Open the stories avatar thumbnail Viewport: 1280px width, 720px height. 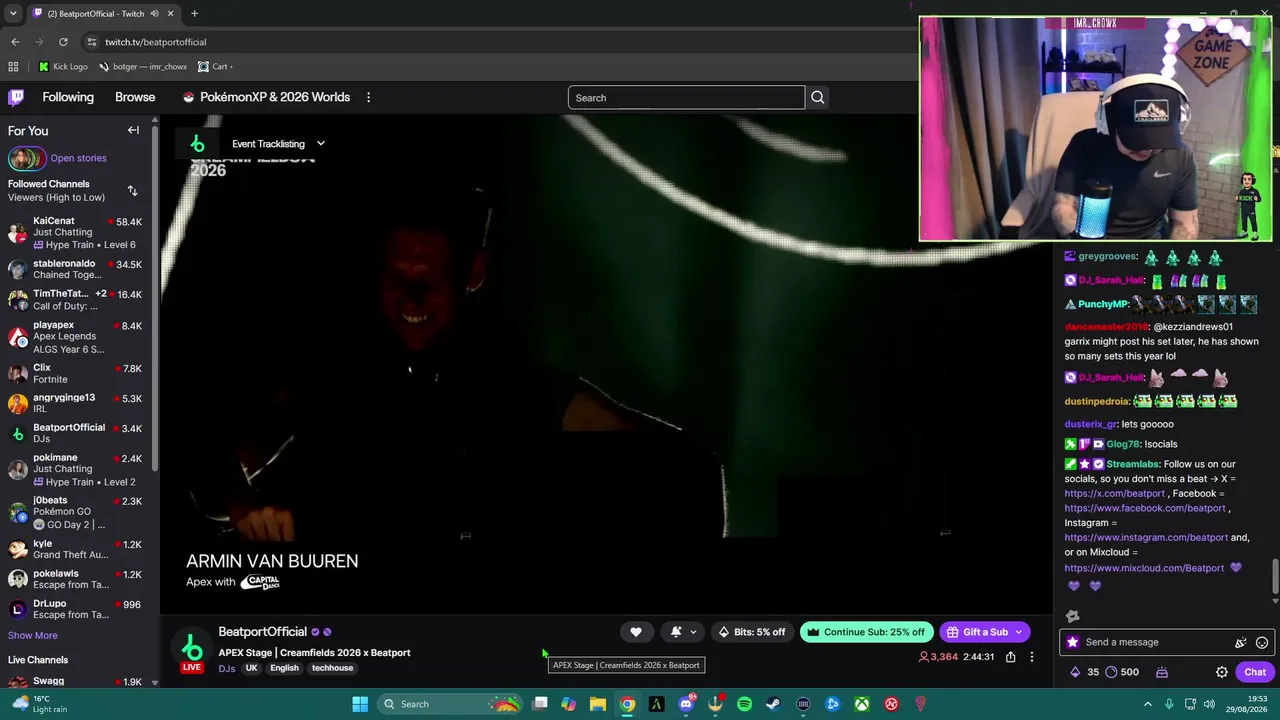click(x=27, y=158)
